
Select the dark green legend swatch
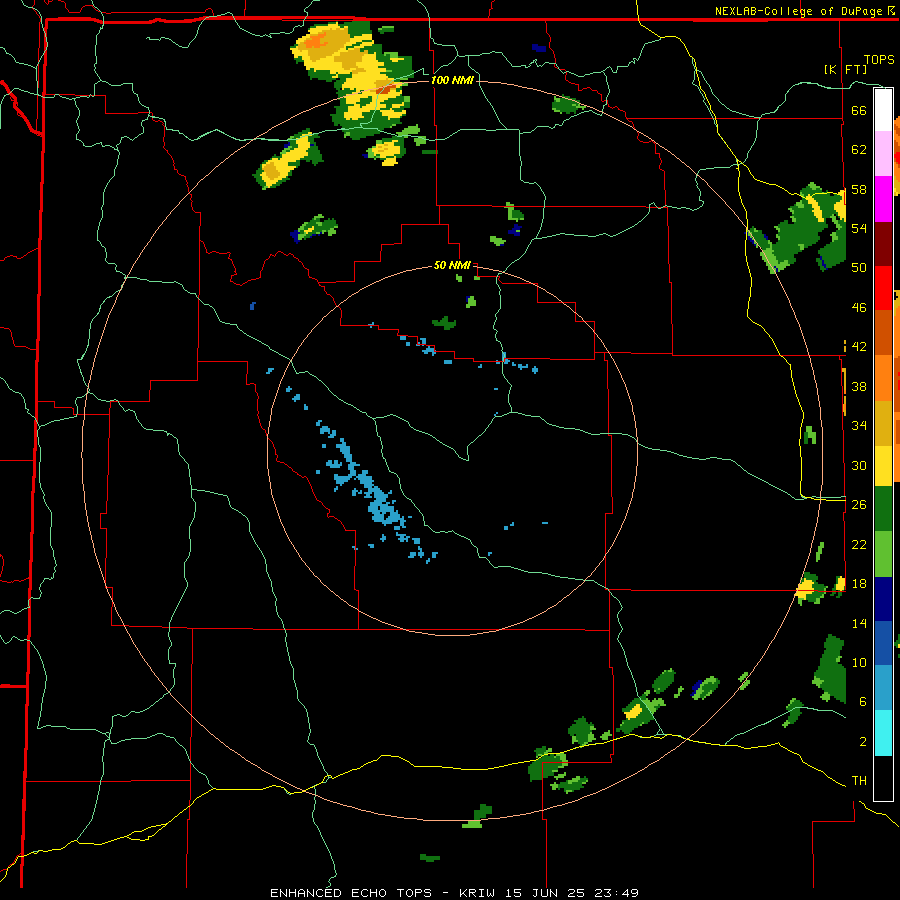(883, 509)
